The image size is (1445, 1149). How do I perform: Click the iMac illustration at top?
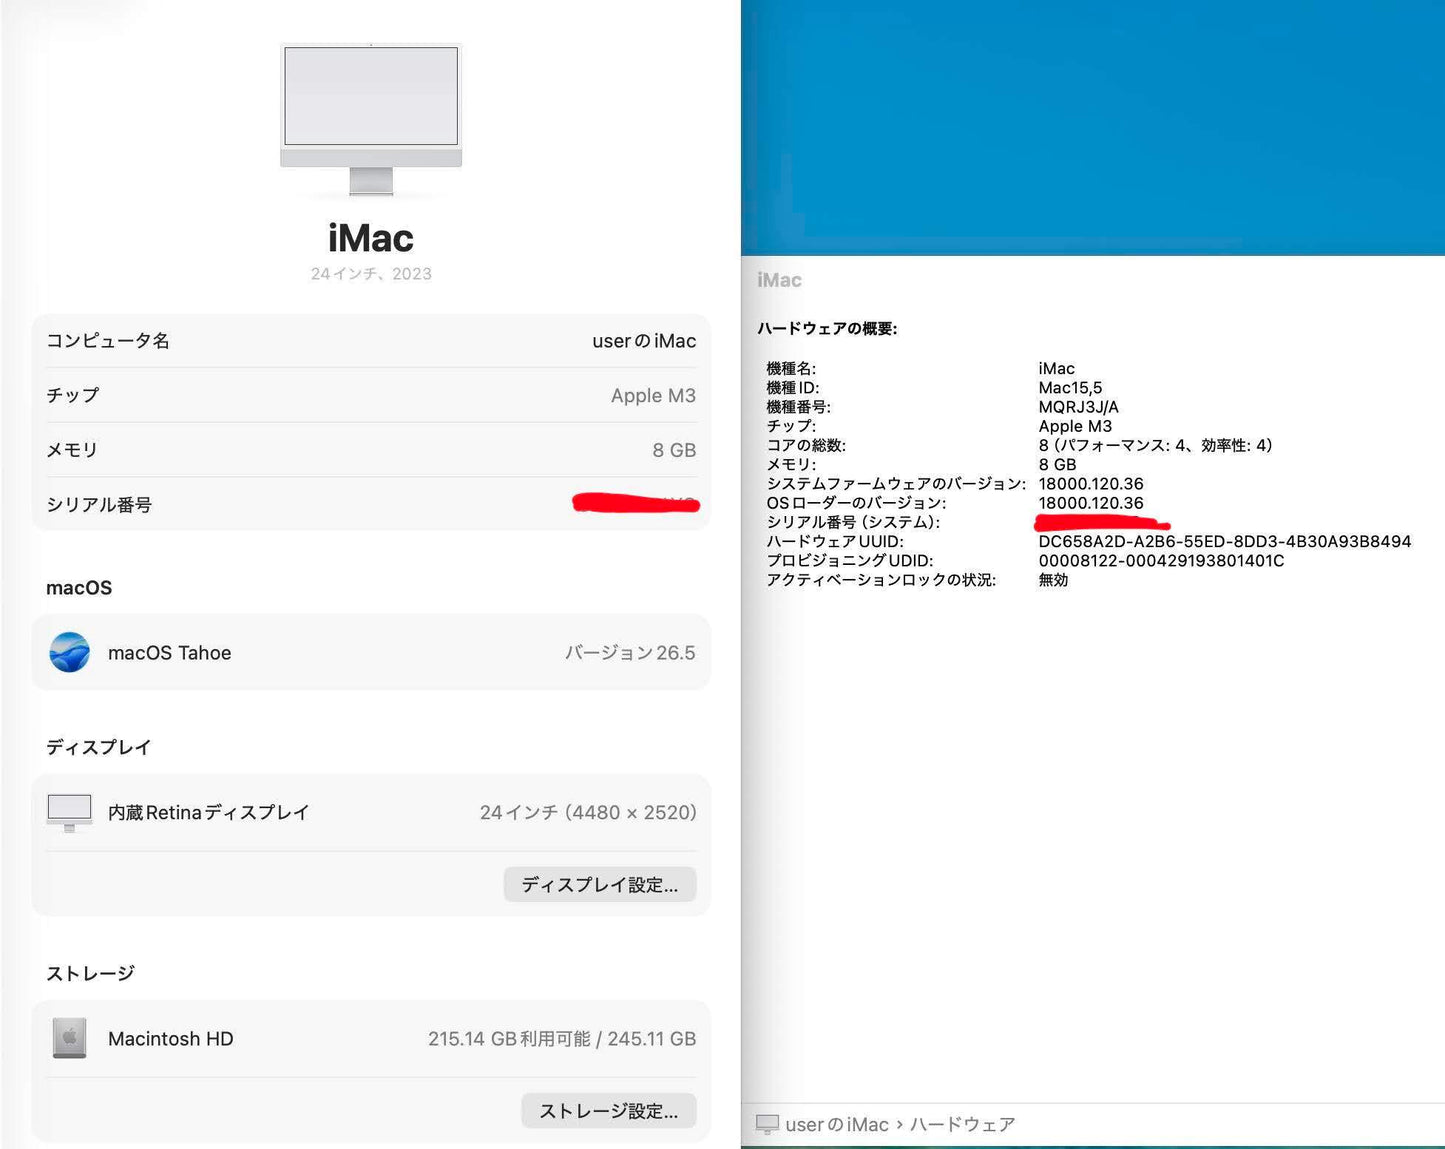(x=371, y=119)
